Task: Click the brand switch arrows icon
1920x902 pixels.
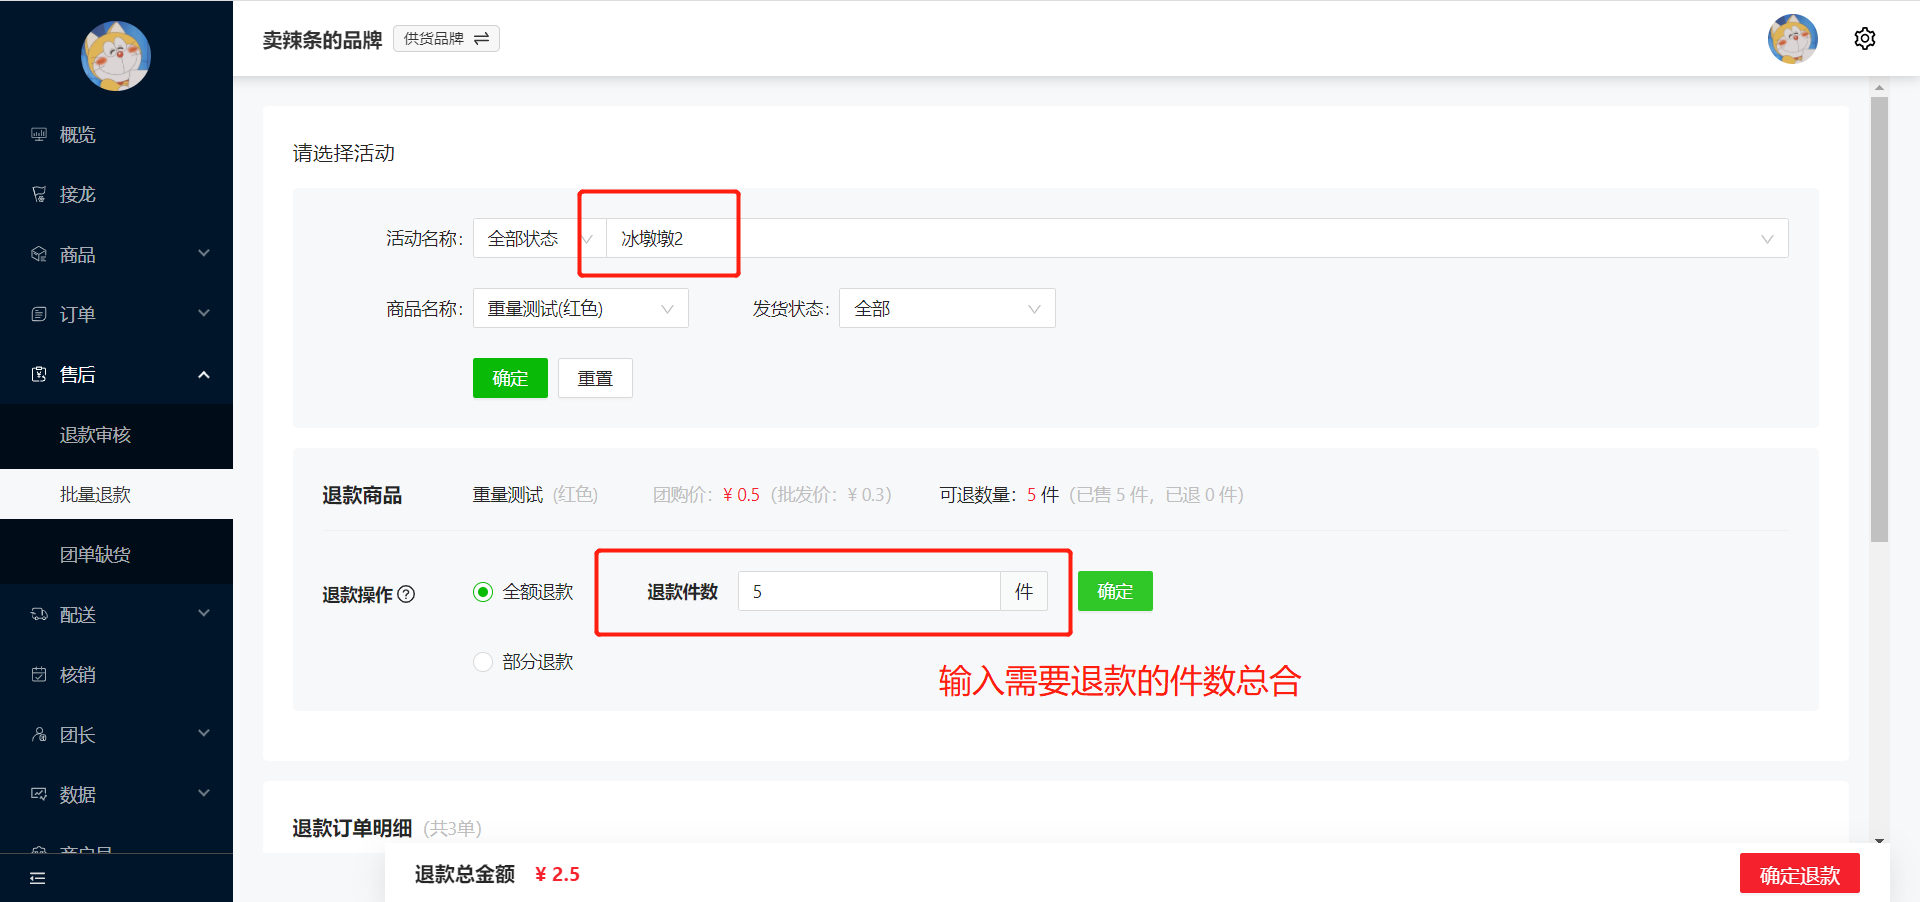Action: pyautogui.click(x=481, y=38)
